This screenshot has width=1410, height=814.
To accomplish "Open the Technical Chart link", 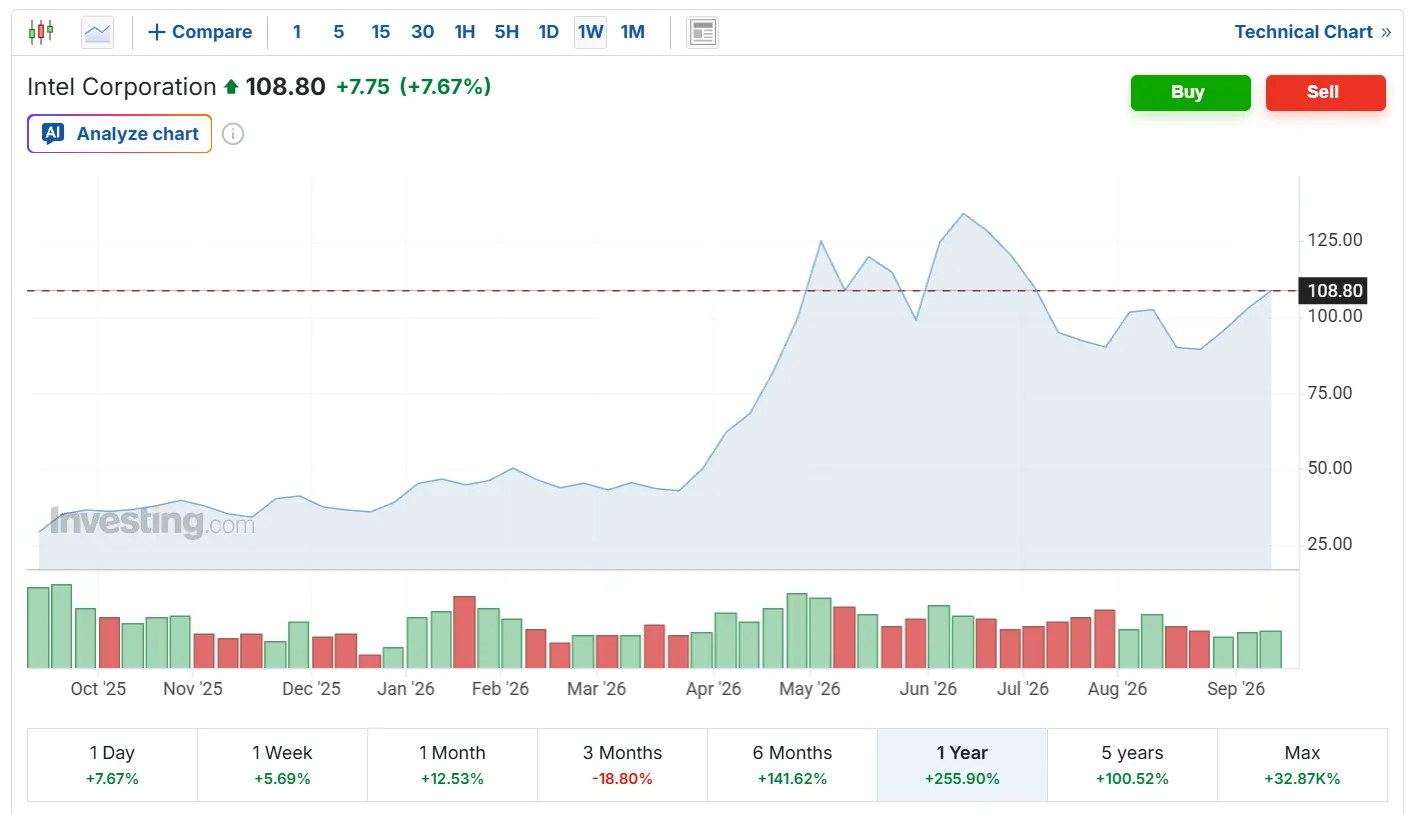I will [x=1313, y=32].
